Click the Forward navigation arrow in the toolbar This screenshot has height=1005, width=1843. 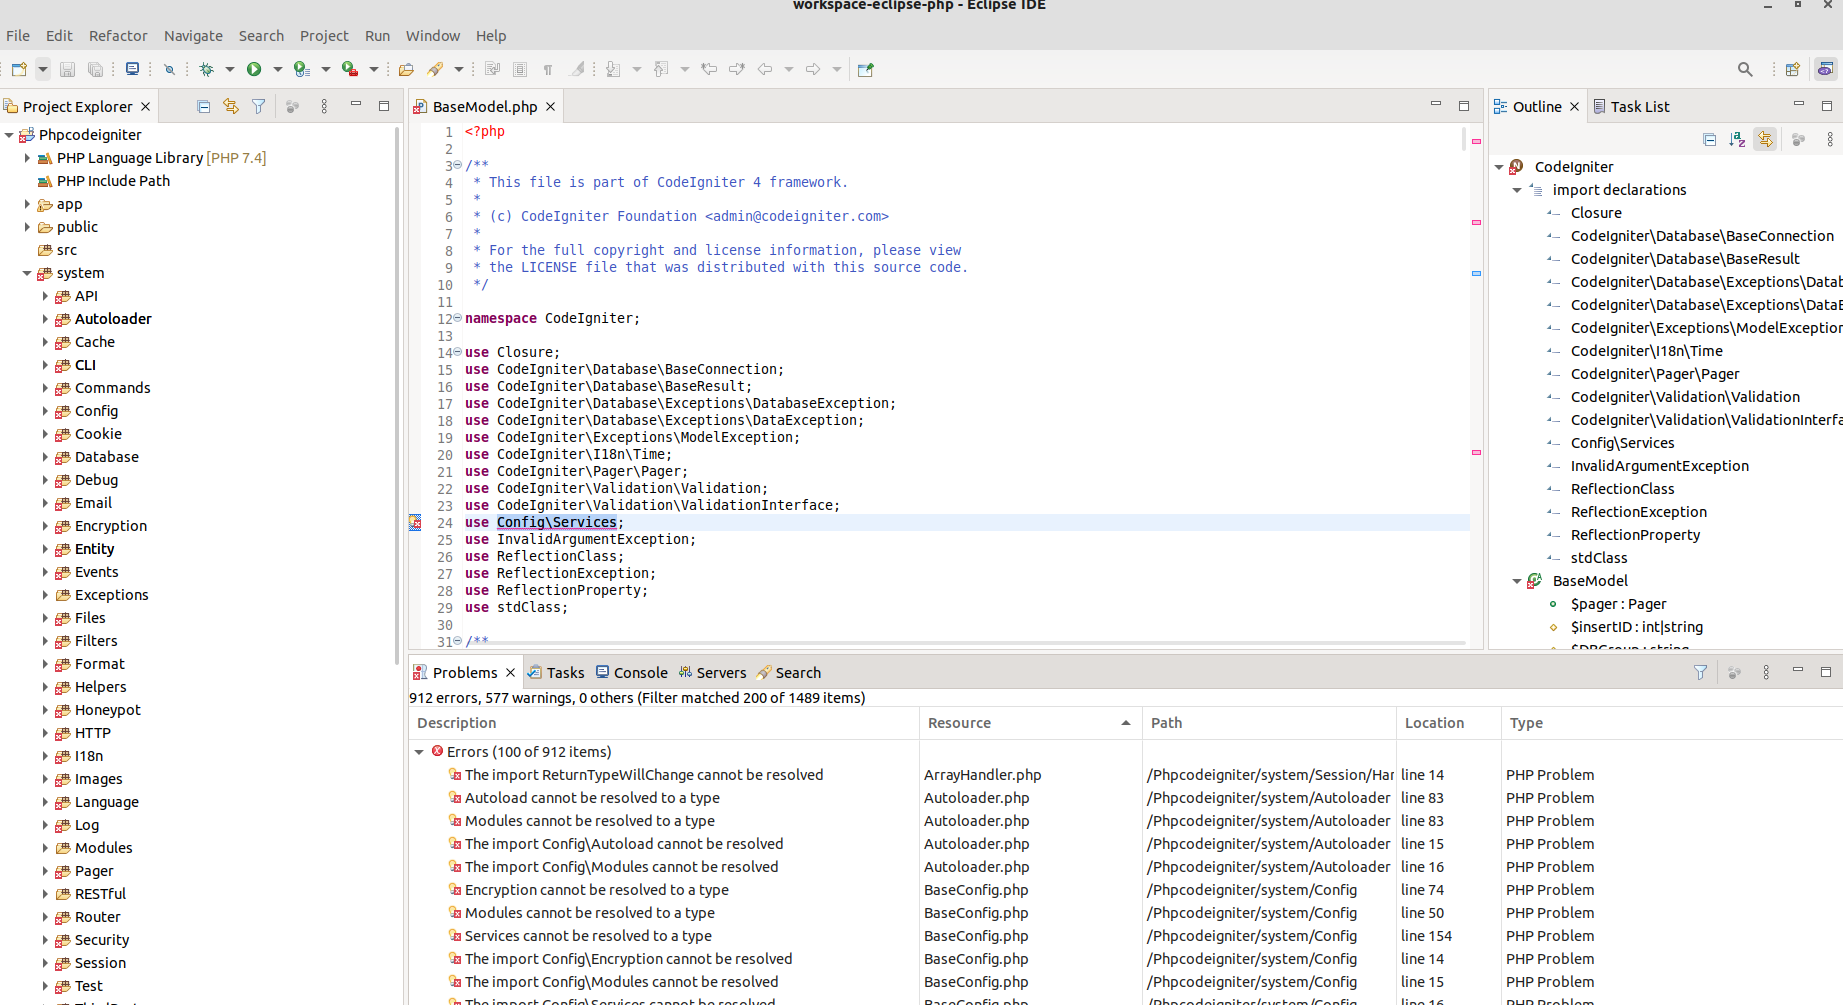pos(813,69)
